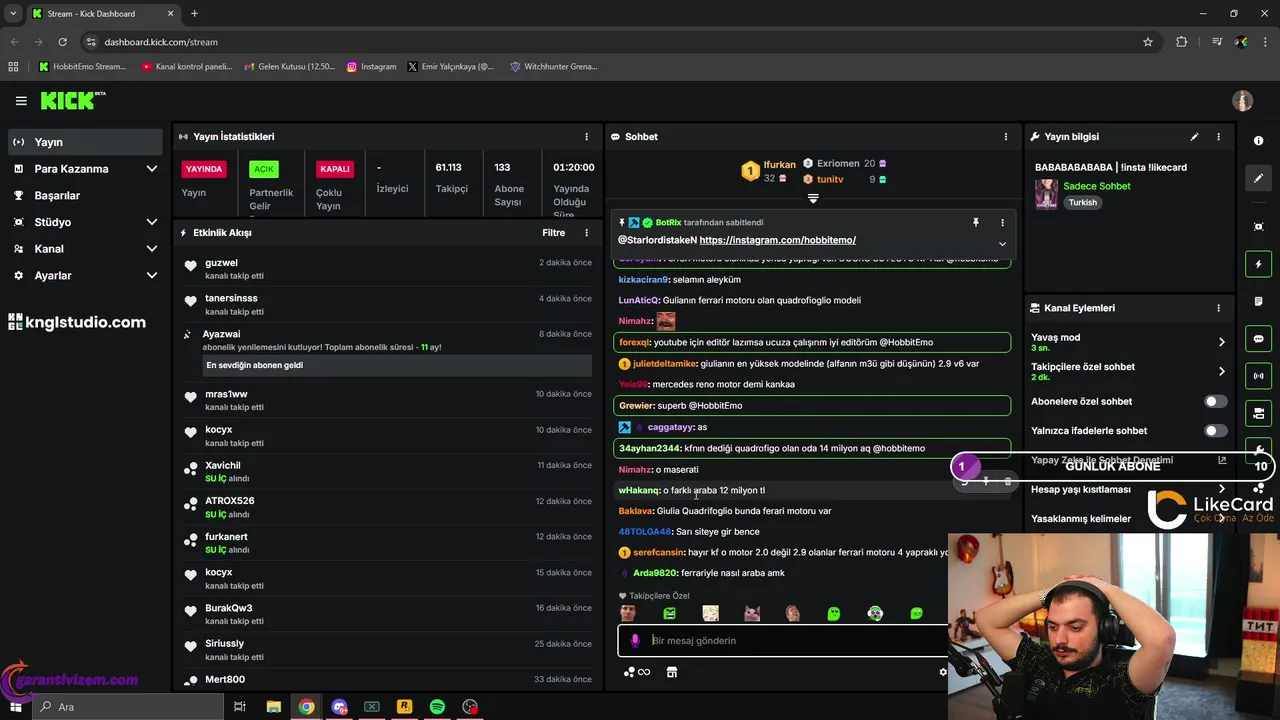This screenshot has height=720, width=1280.
Task: Open Yayın bilgisi three-dot menu
Action: coord(1218,137)
